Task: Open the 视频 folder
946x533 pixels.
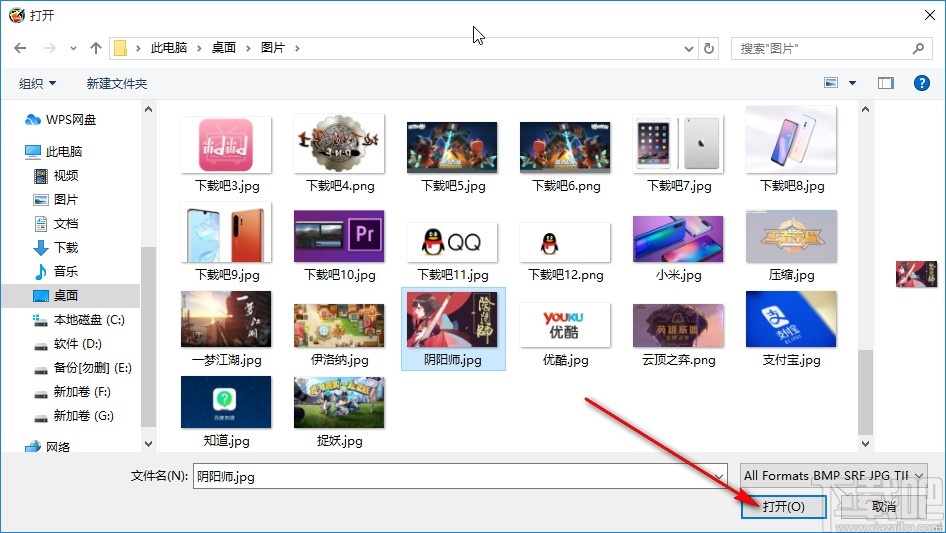Action: [56, 176]
